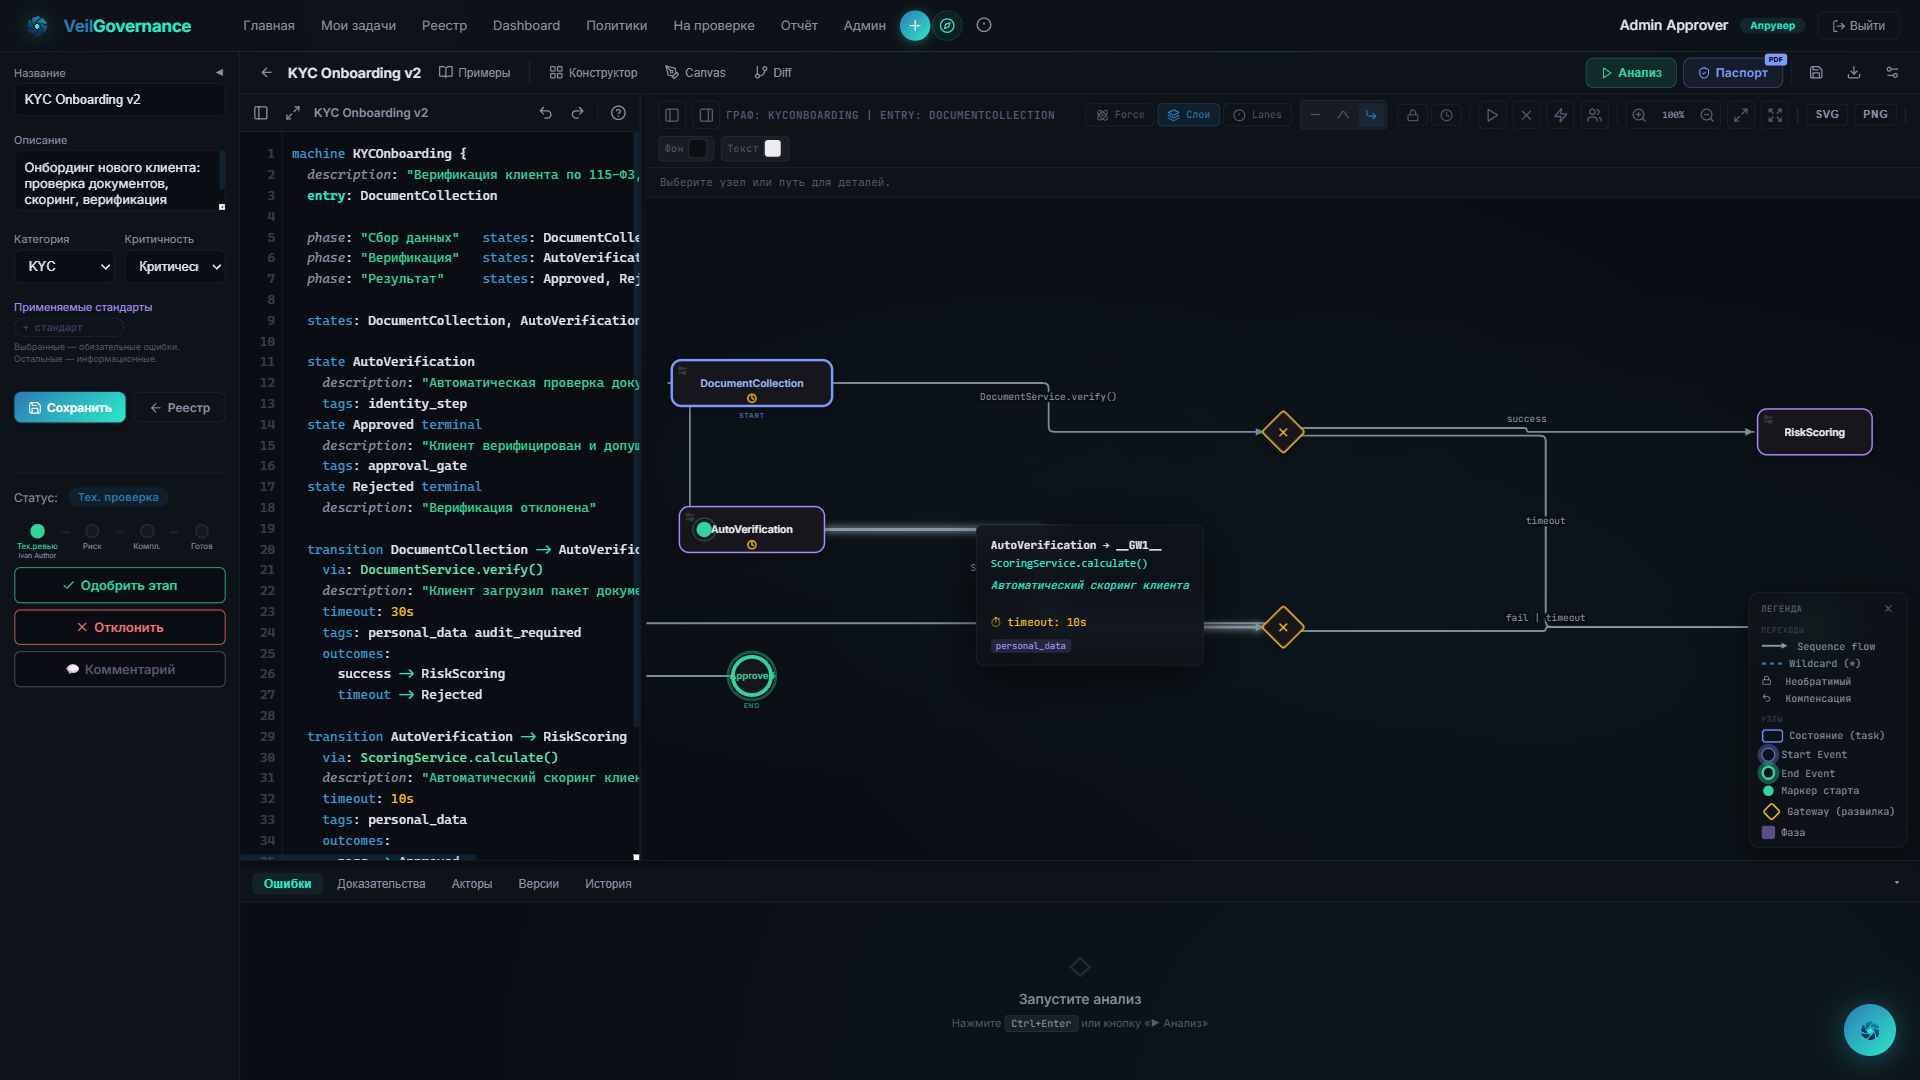Activate the Lanes view icon
The width and height of the screenshot is (1920, 1080).
pyautogui.click(x=1257, y=114)
